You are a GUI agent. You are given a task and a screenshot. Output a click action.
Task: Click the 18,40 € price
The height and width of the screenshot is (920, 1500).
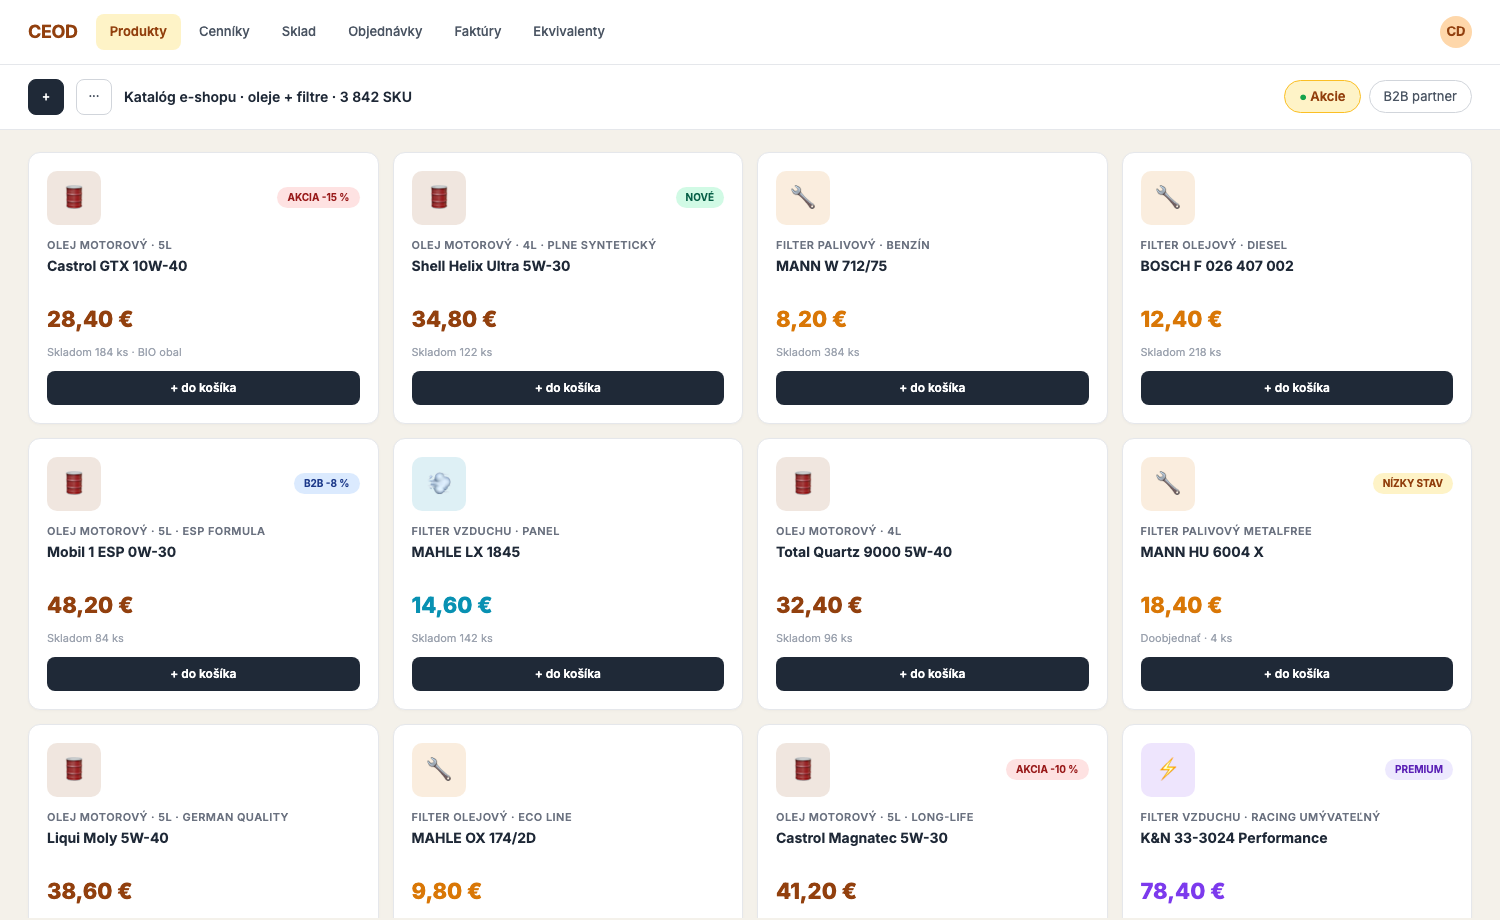point(1181,605)
